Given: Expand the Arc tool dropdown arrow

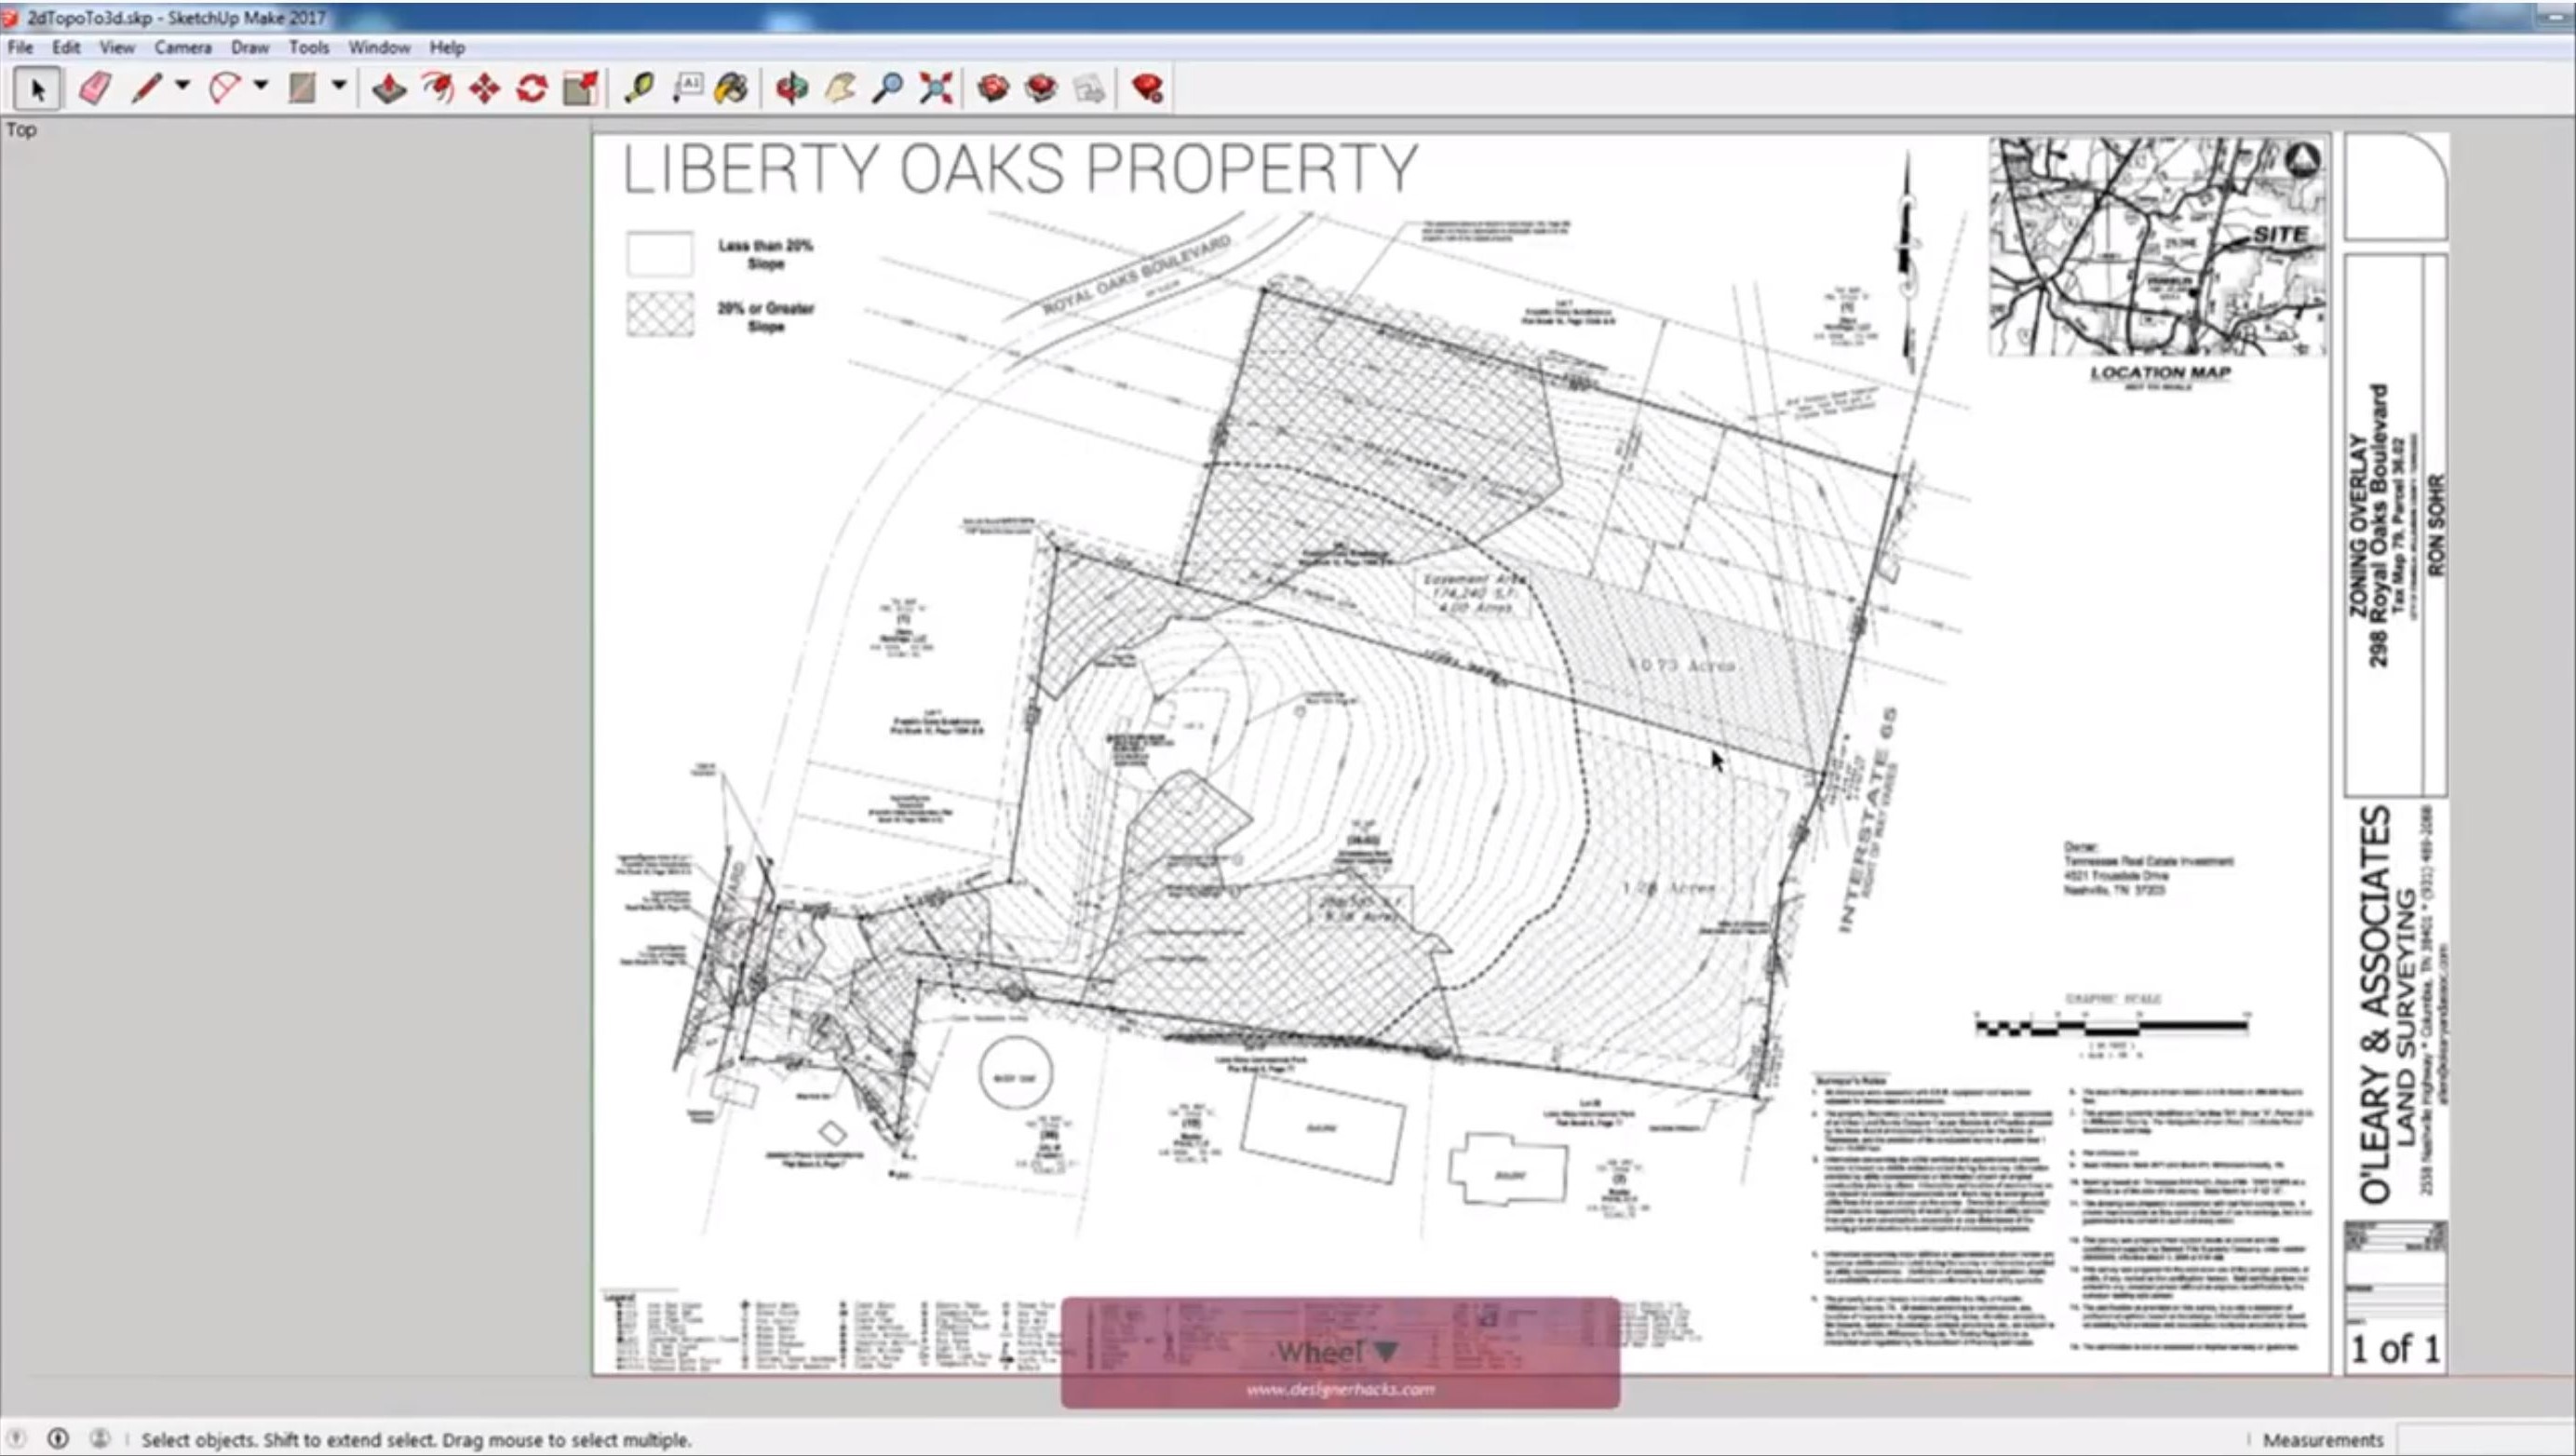Looking at the screenshot, I should pyautogui.click(x=260, y=86).
